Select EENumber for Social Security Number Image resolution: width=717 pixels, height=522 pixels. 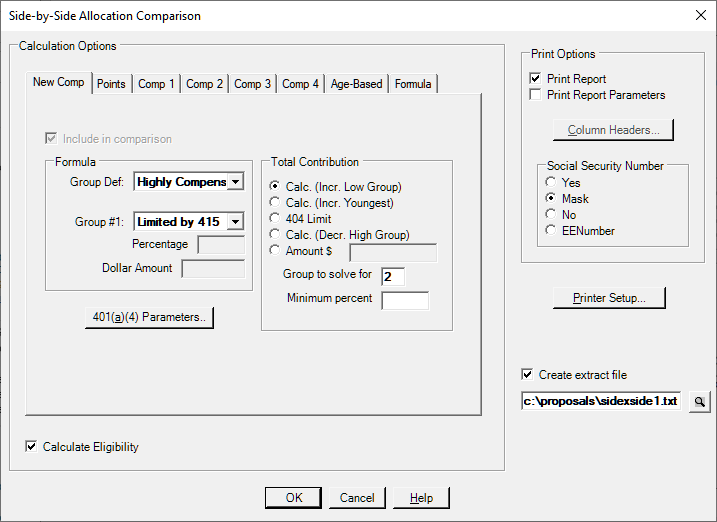(551, 230)
